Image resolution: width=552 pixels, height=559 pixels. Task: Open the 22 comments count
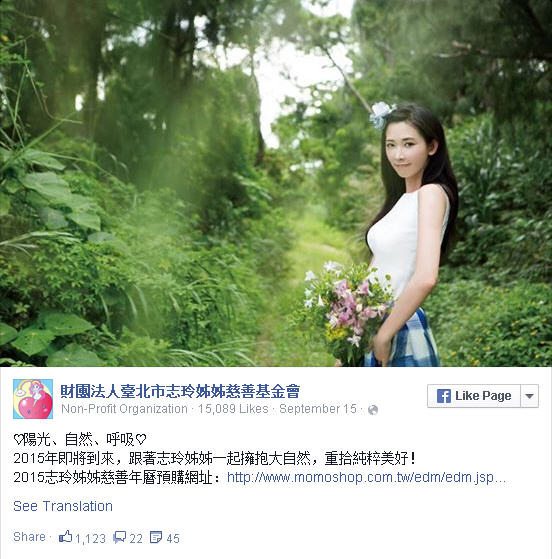pos(136,538)
